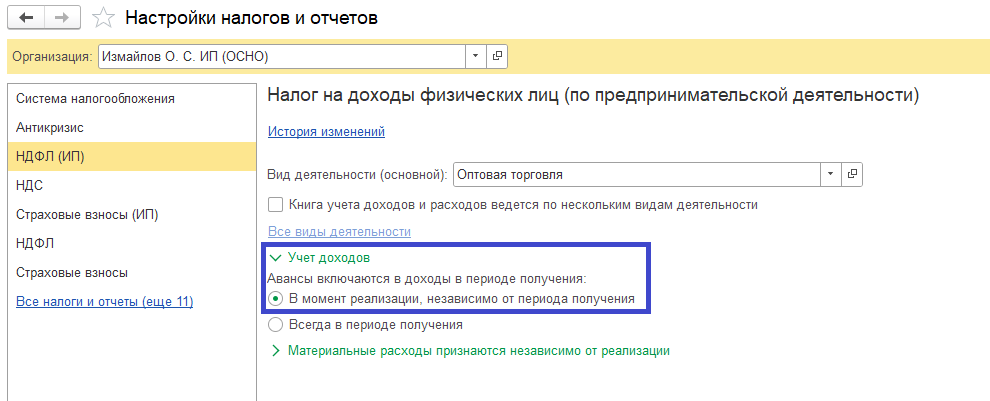Viewport: 990px width, 401px height.
Task: Expand 'Материальные расходы признаются' section
Action: pyautogui.click(x=276, y=351)
